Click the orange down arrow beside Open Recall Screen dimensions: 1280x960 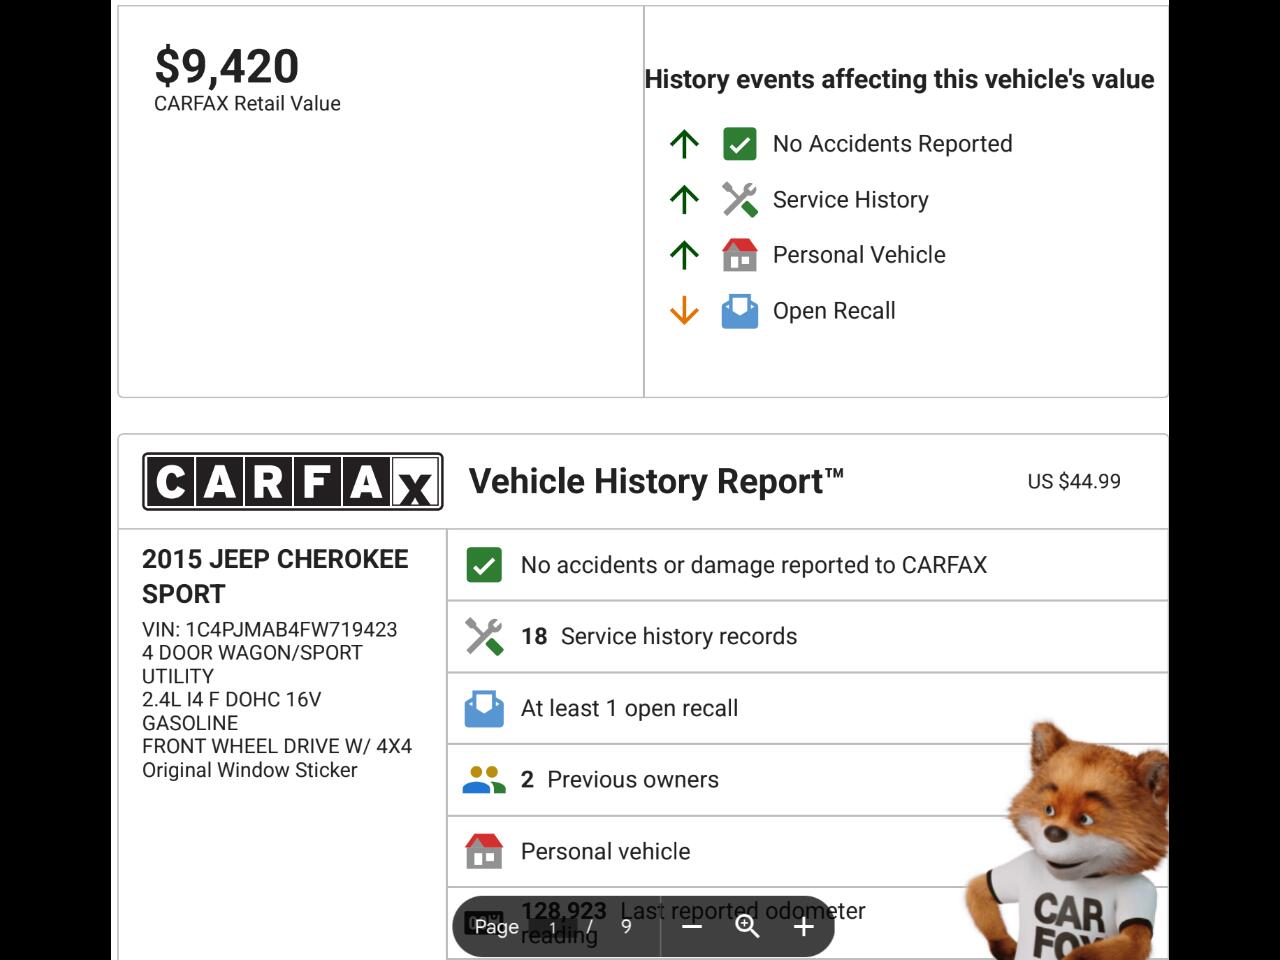click(684, 311)
